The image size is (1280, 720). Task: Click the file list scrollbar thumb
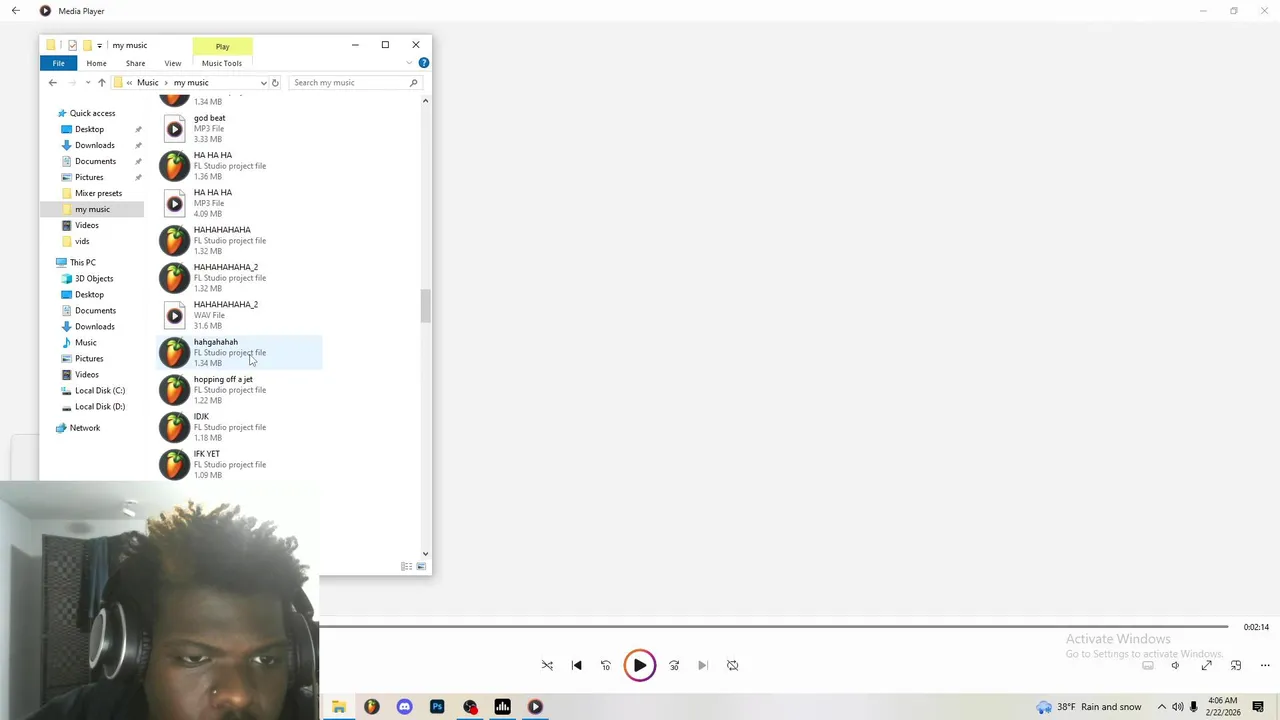425,307
